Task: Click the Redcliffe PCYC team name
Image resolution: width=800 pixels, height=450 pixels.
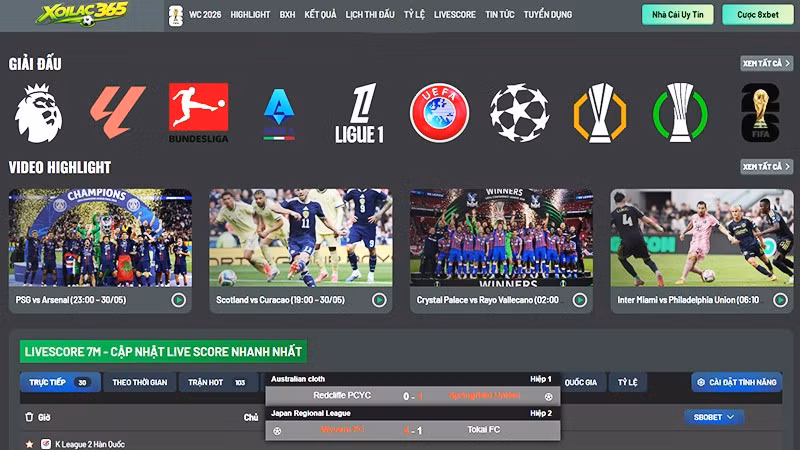Action: [342, 395]
